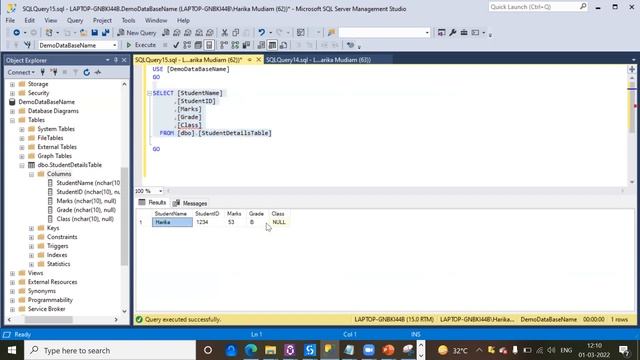Close the Object Explorer panel

pyautogui.click(x=124, y=60)
